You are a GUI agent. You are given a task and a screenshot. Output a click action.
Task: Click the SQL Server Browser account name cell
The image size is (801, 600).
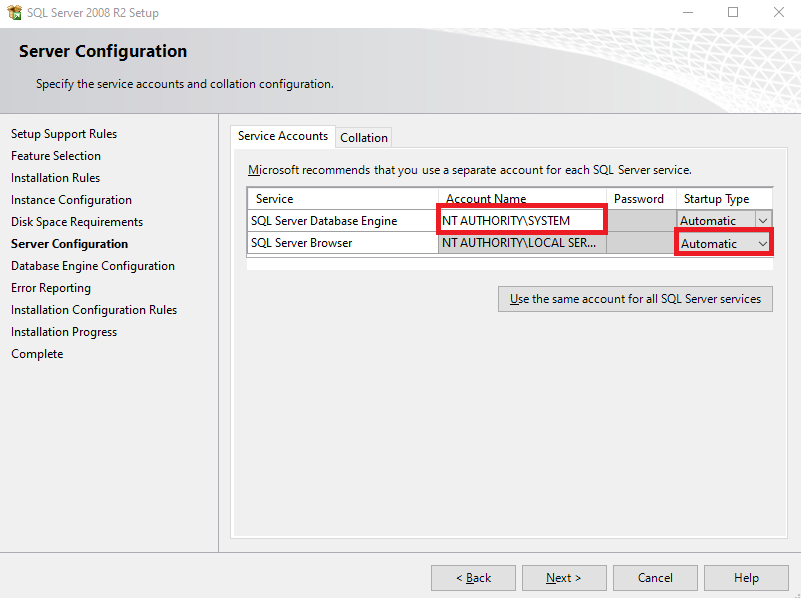point(522,243)
